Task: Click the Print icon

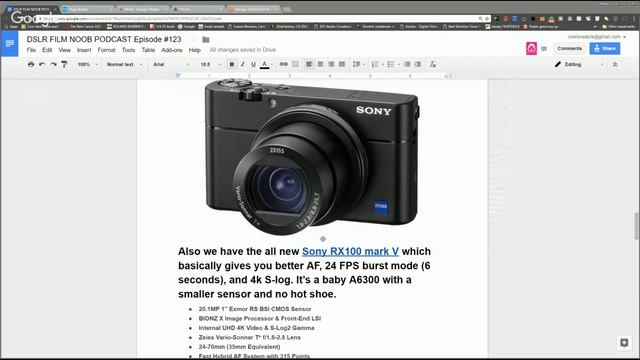Action: tap(31, 64)
